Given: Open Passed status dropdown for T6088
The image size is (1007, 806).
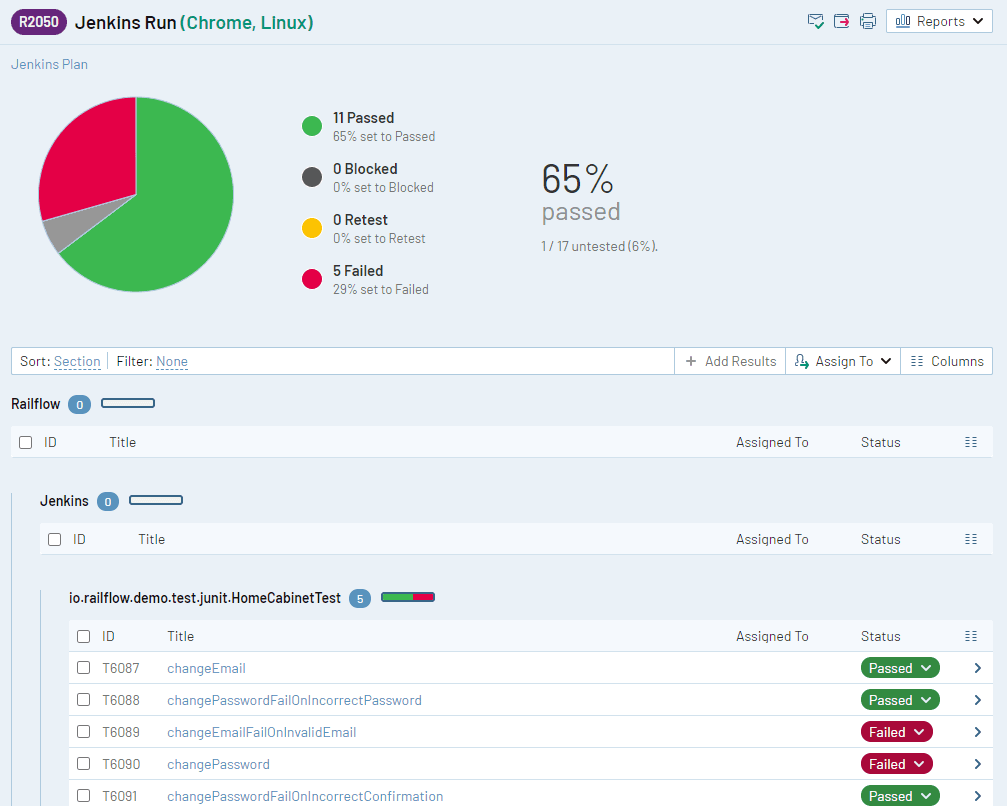Looking at the screenshot, I should (900, 700).
